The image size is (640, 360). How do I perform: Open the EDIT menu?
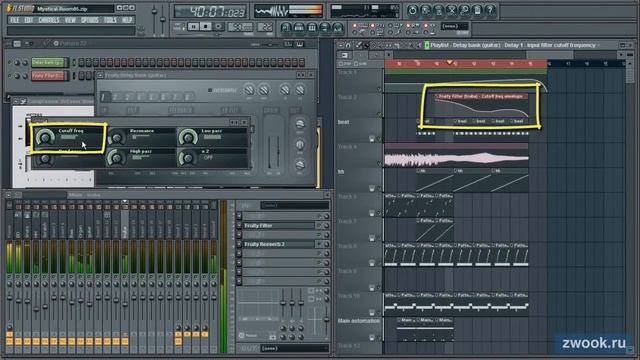pyautogui.click(x=29, y=20)
